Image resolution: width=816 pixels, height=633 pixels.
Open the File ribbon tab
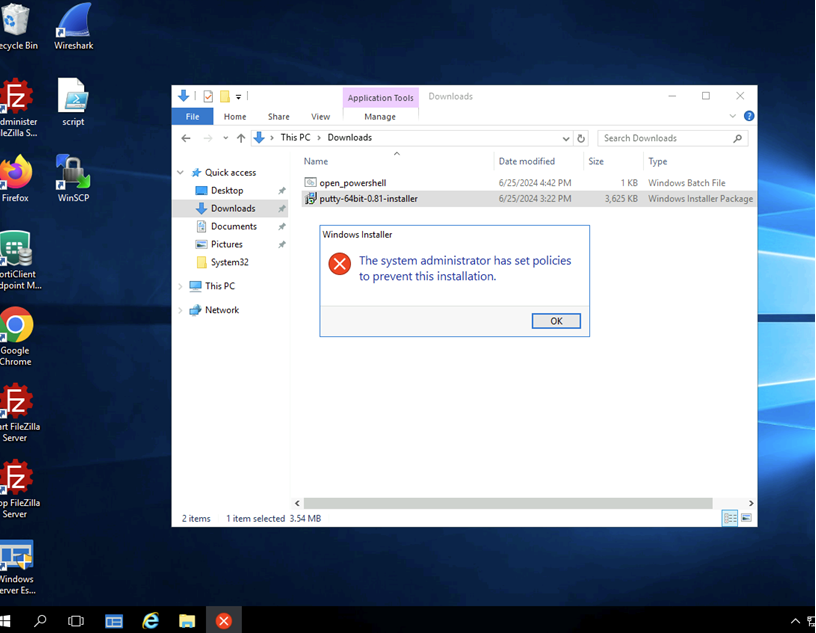(192, 116)
